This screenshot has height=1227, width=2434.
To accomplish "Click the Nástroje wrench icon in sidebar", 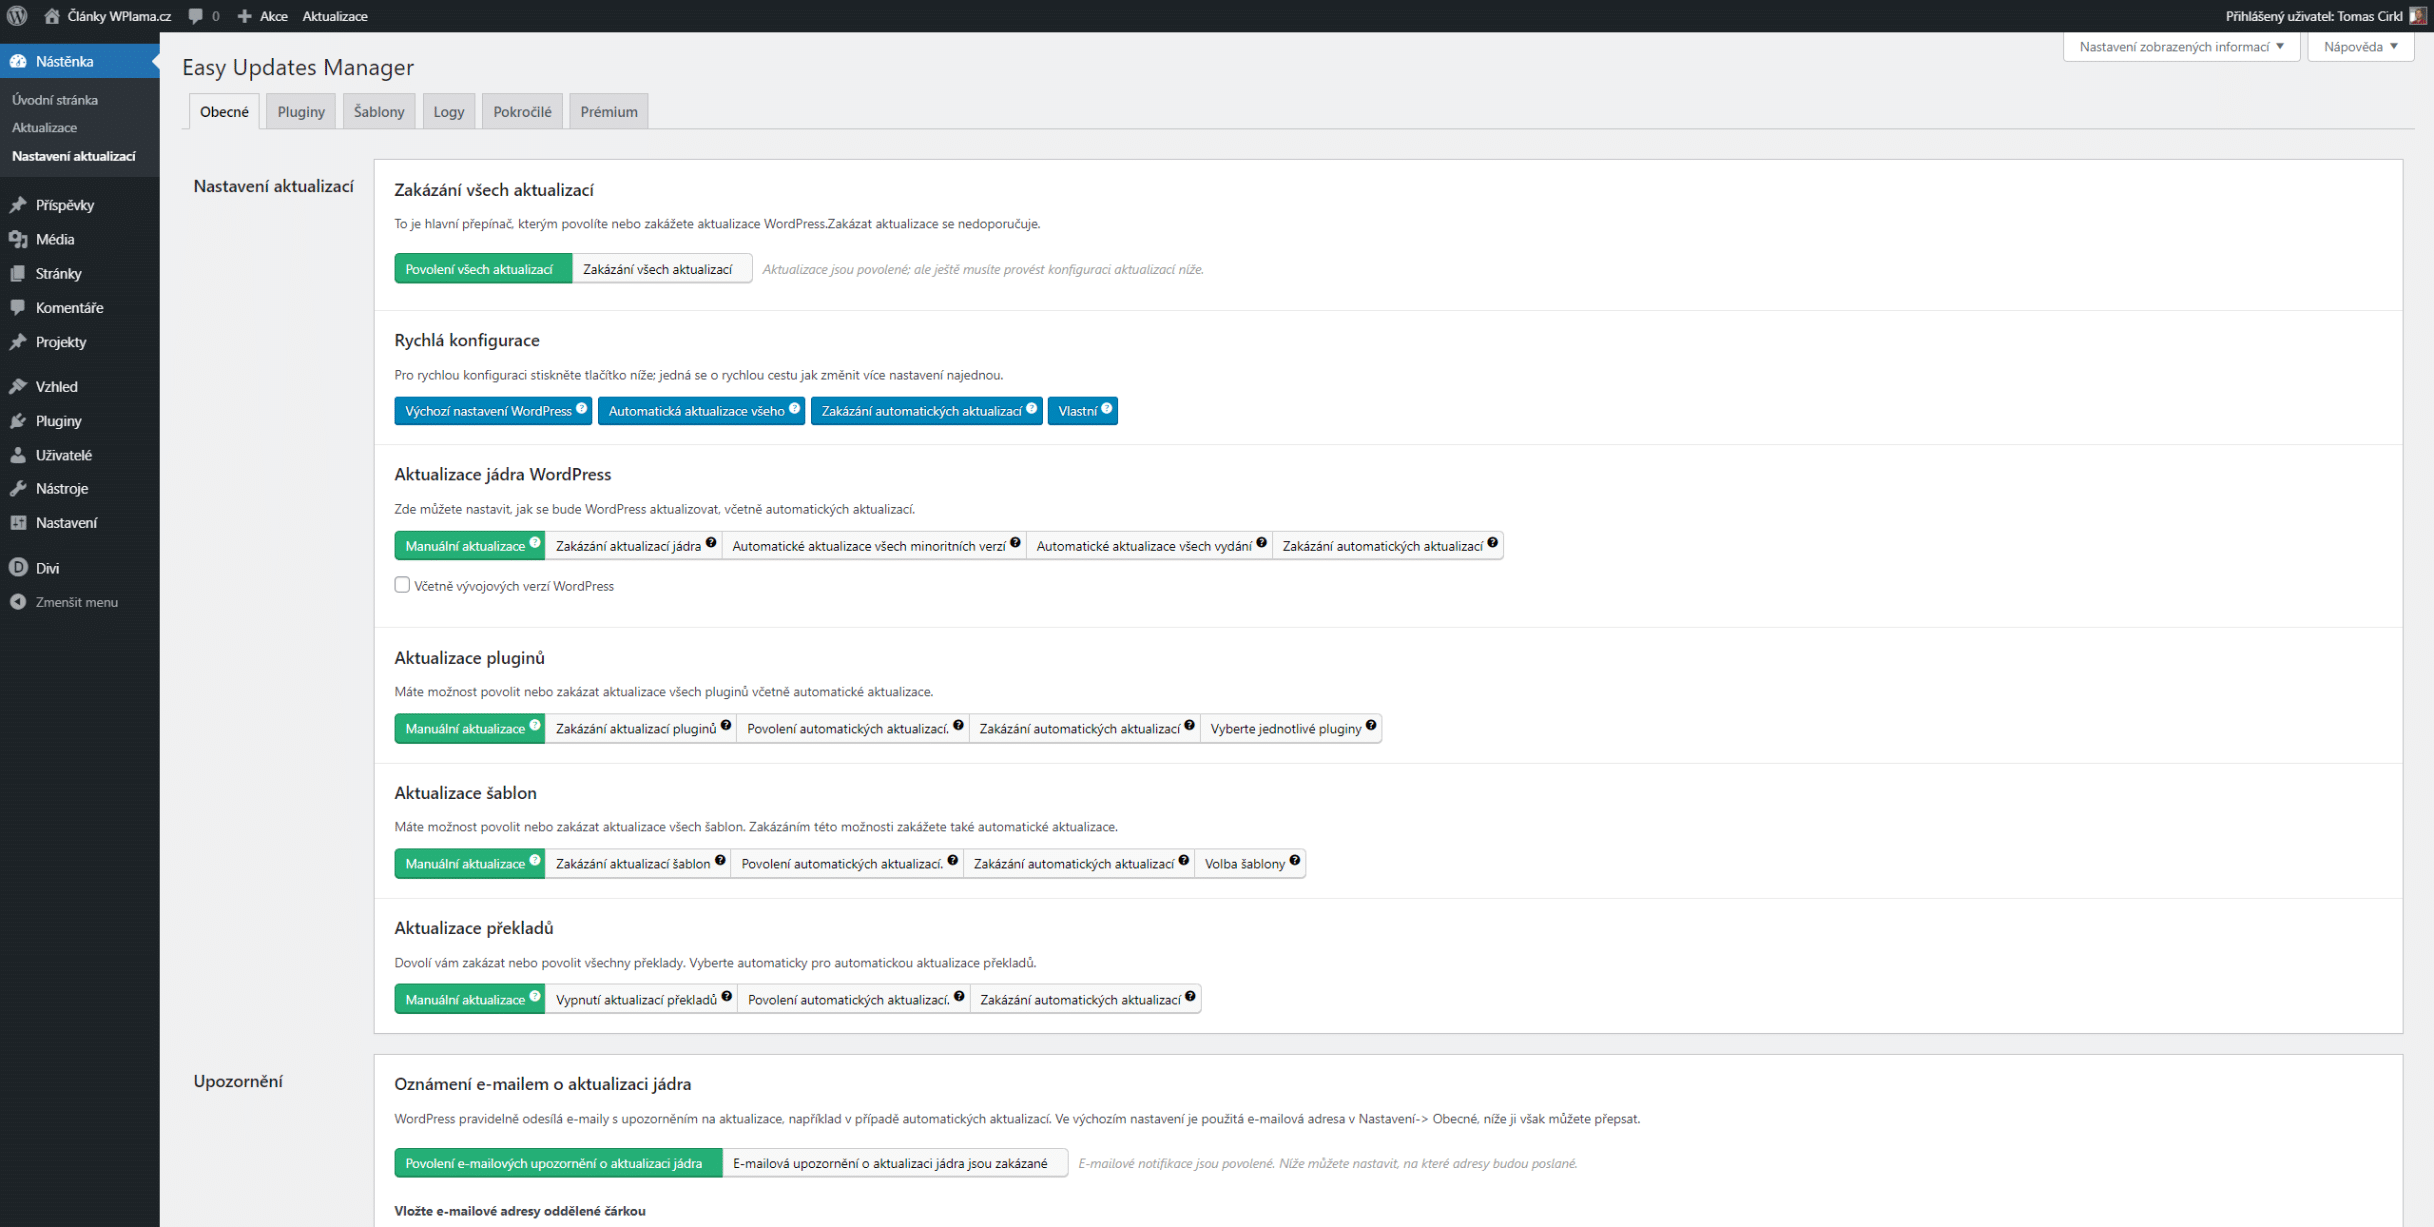I will tap(18, 489).
